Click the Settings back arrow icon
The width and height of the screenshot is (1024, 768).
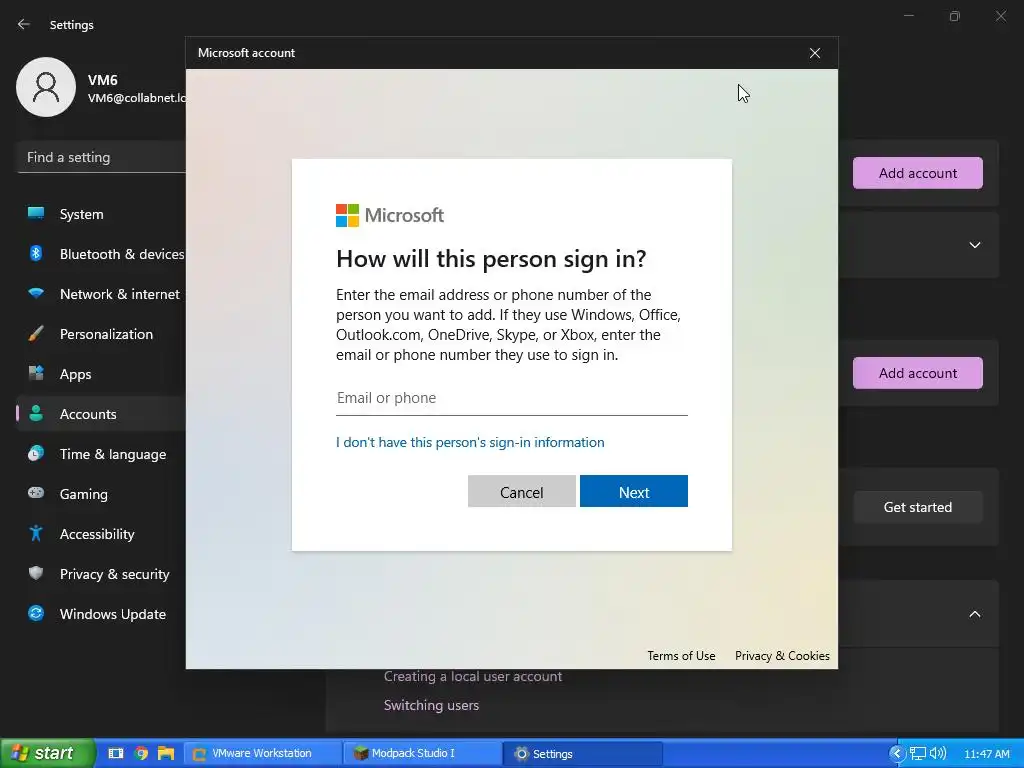coord(24,24)
